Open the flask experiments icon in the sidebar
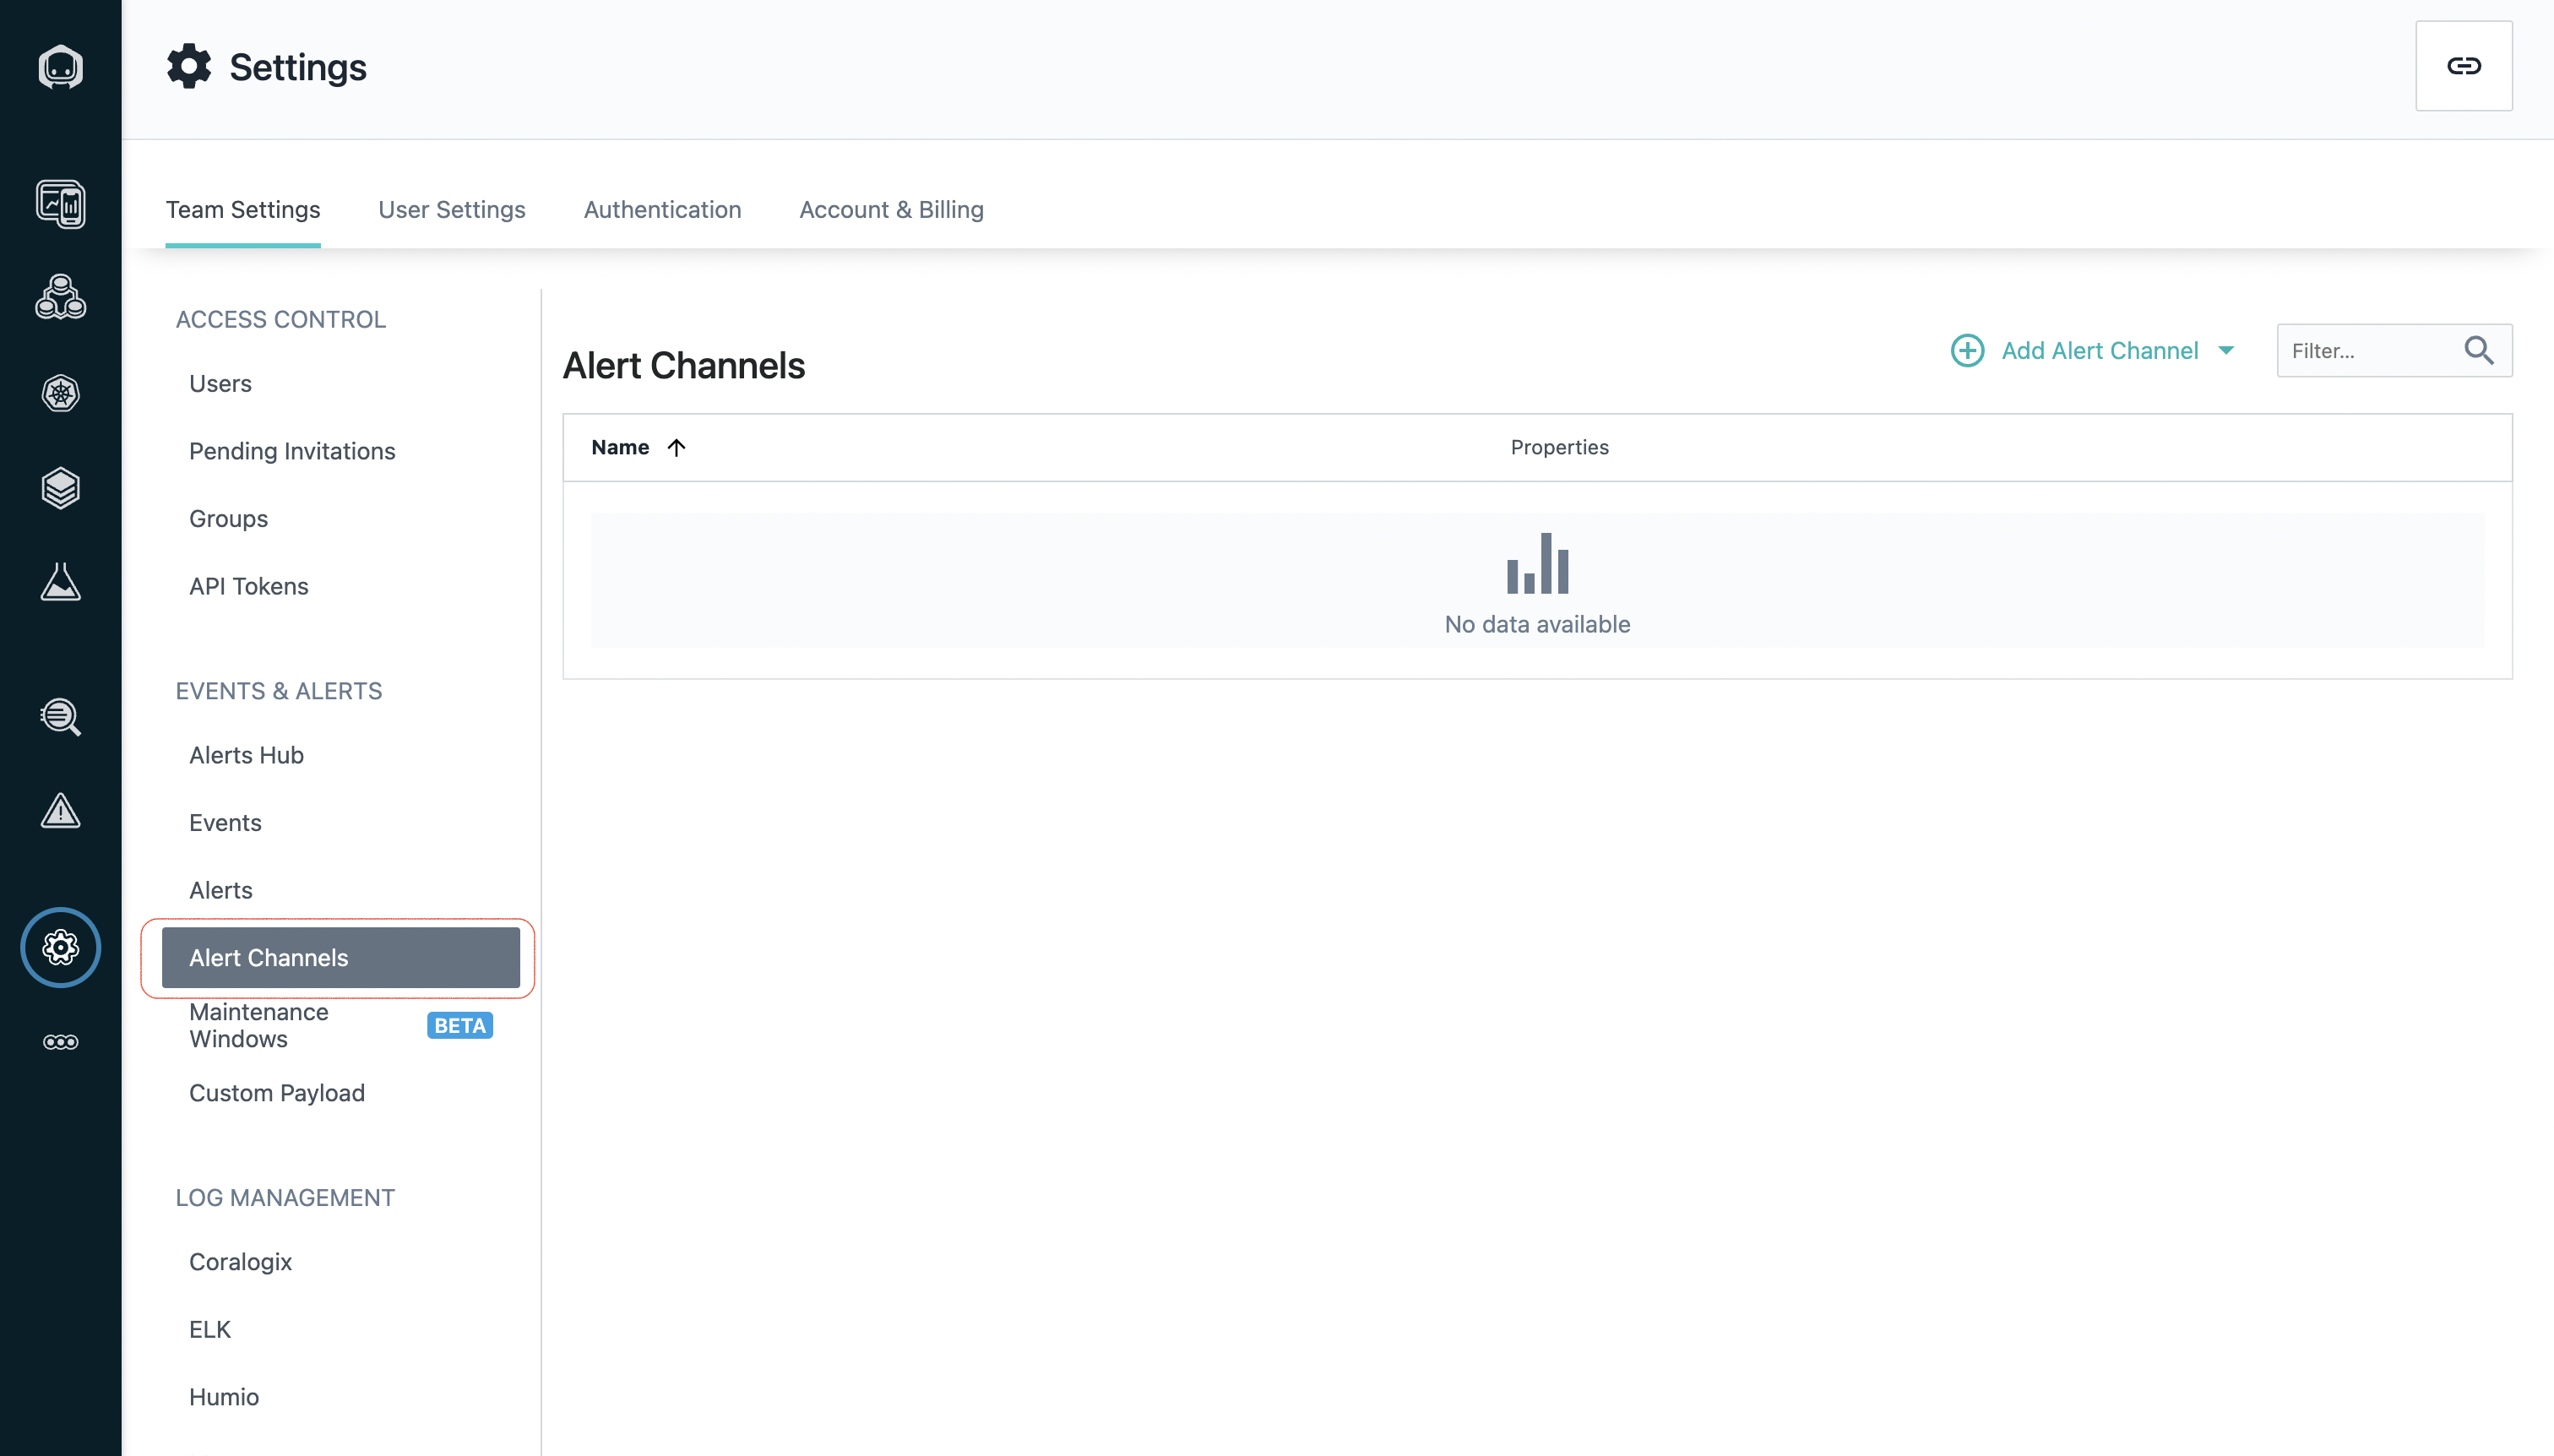The height and width of the screenshot is (1456, 2554). coord(60,582)
